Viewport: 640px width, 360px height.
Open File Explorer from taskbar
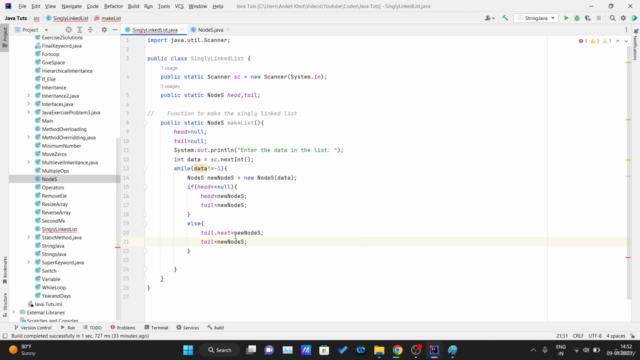click(x=379, y=350)
